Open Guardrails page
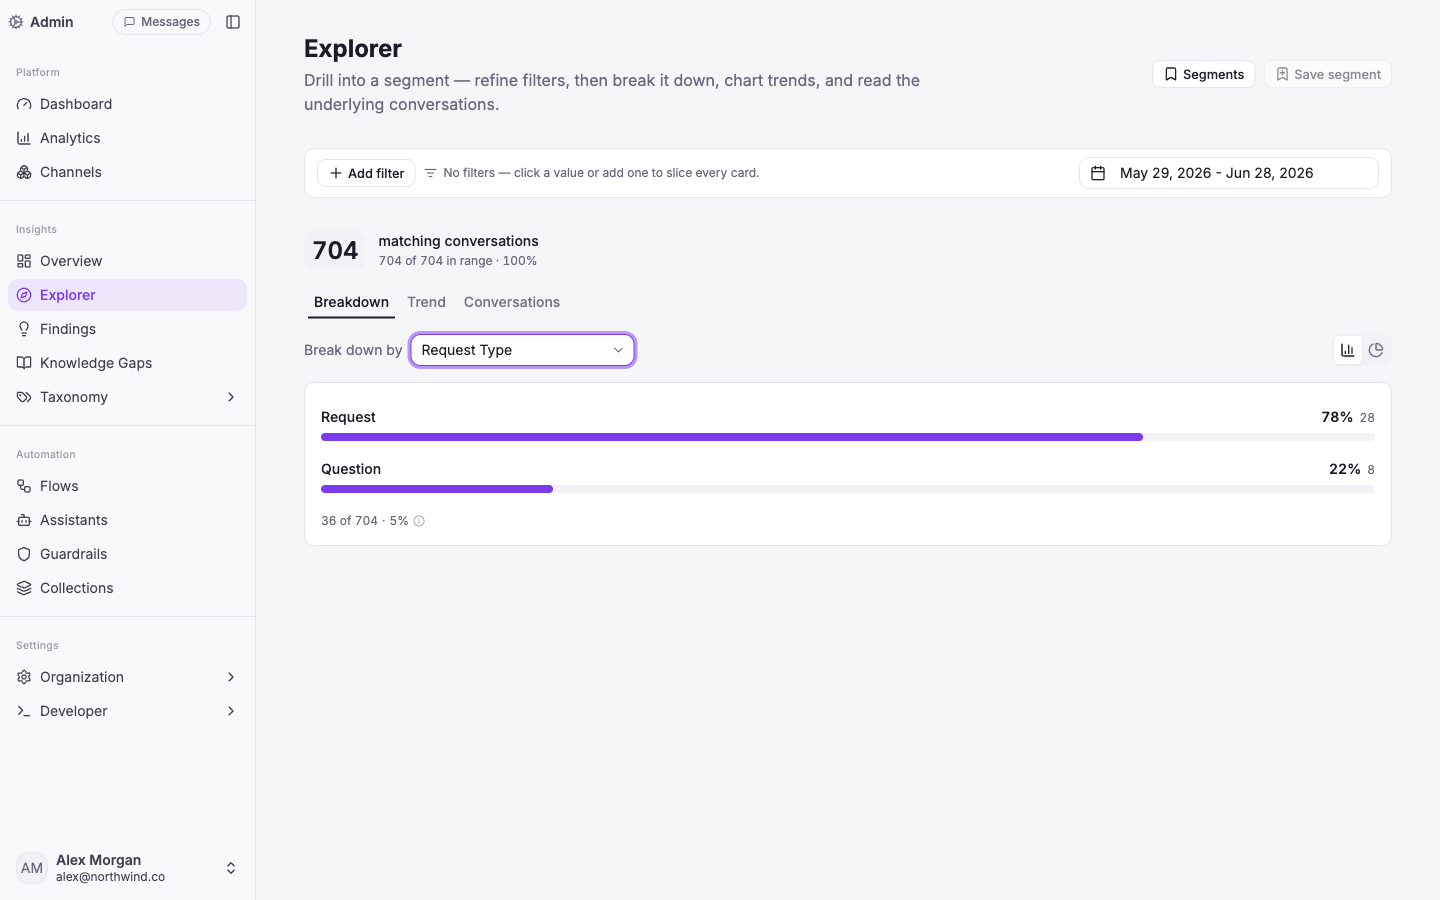The width and height of the screenshot is (1440, 900). point(128,554)
